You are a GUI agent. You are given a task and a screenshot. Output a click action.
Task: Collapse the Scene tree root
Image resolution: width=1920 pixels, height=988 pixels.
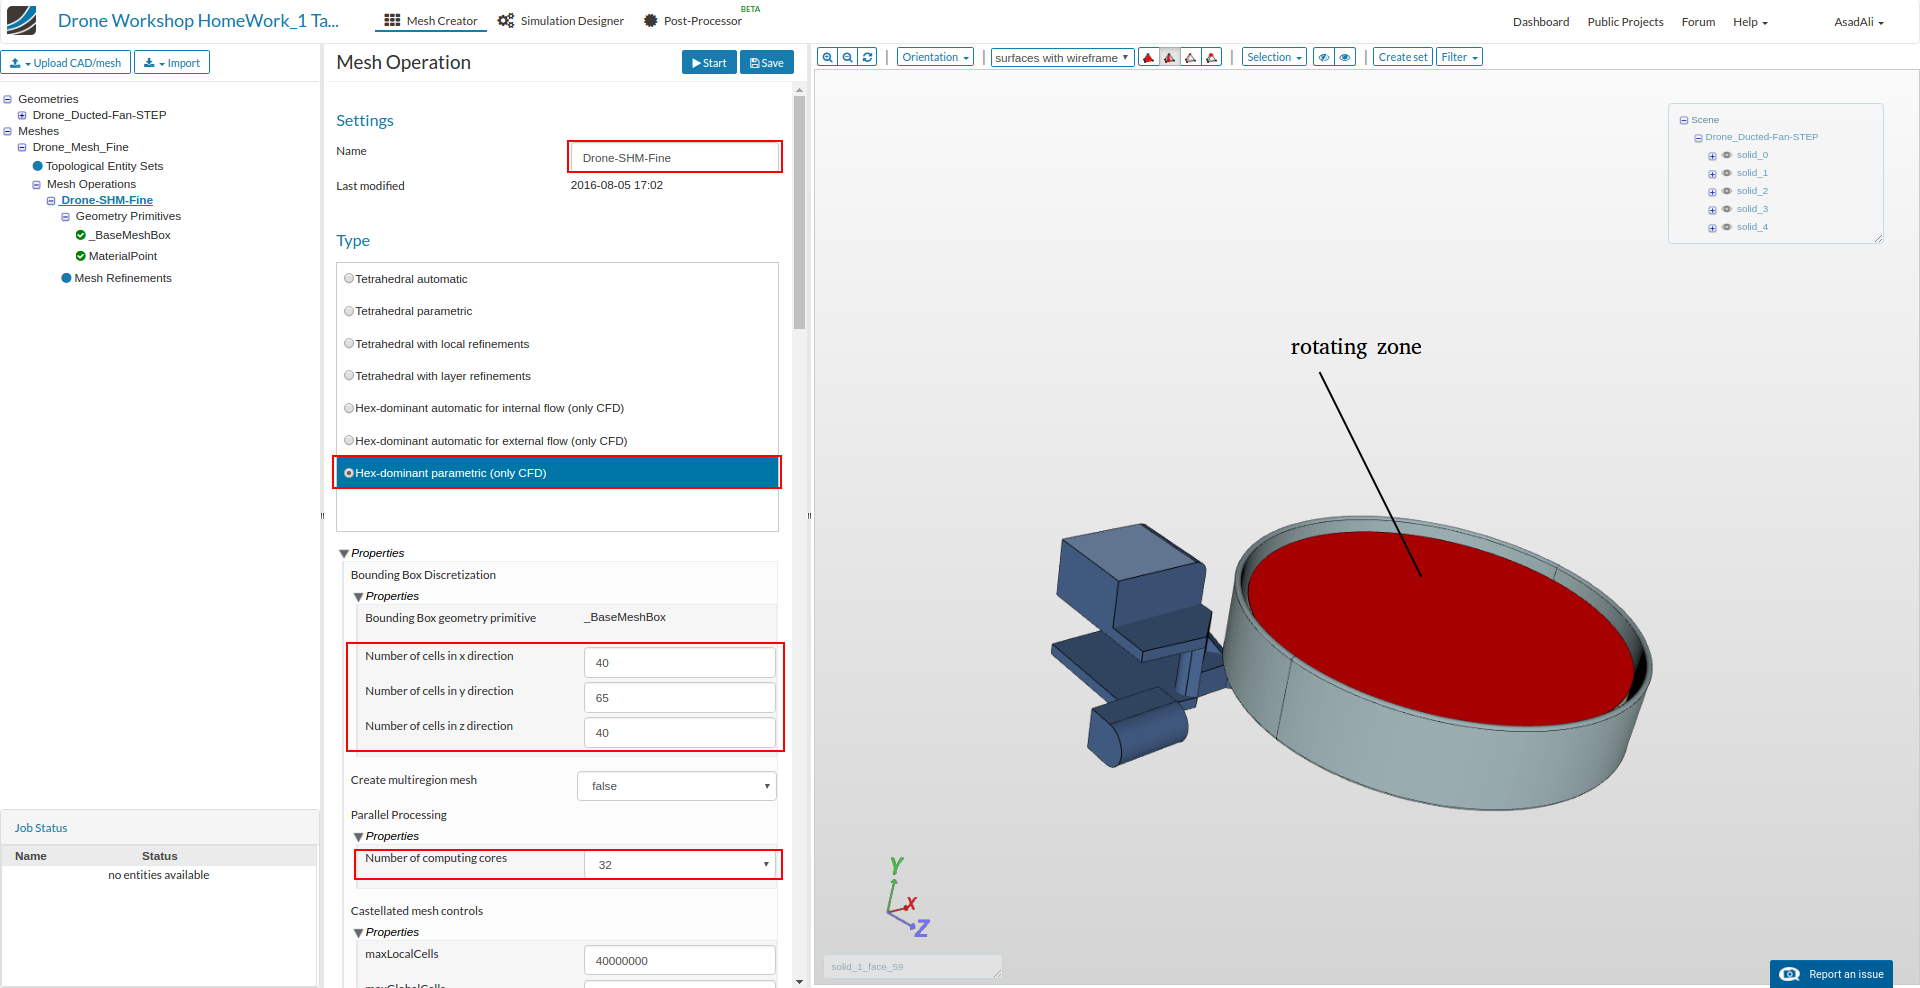point(1684,120)
